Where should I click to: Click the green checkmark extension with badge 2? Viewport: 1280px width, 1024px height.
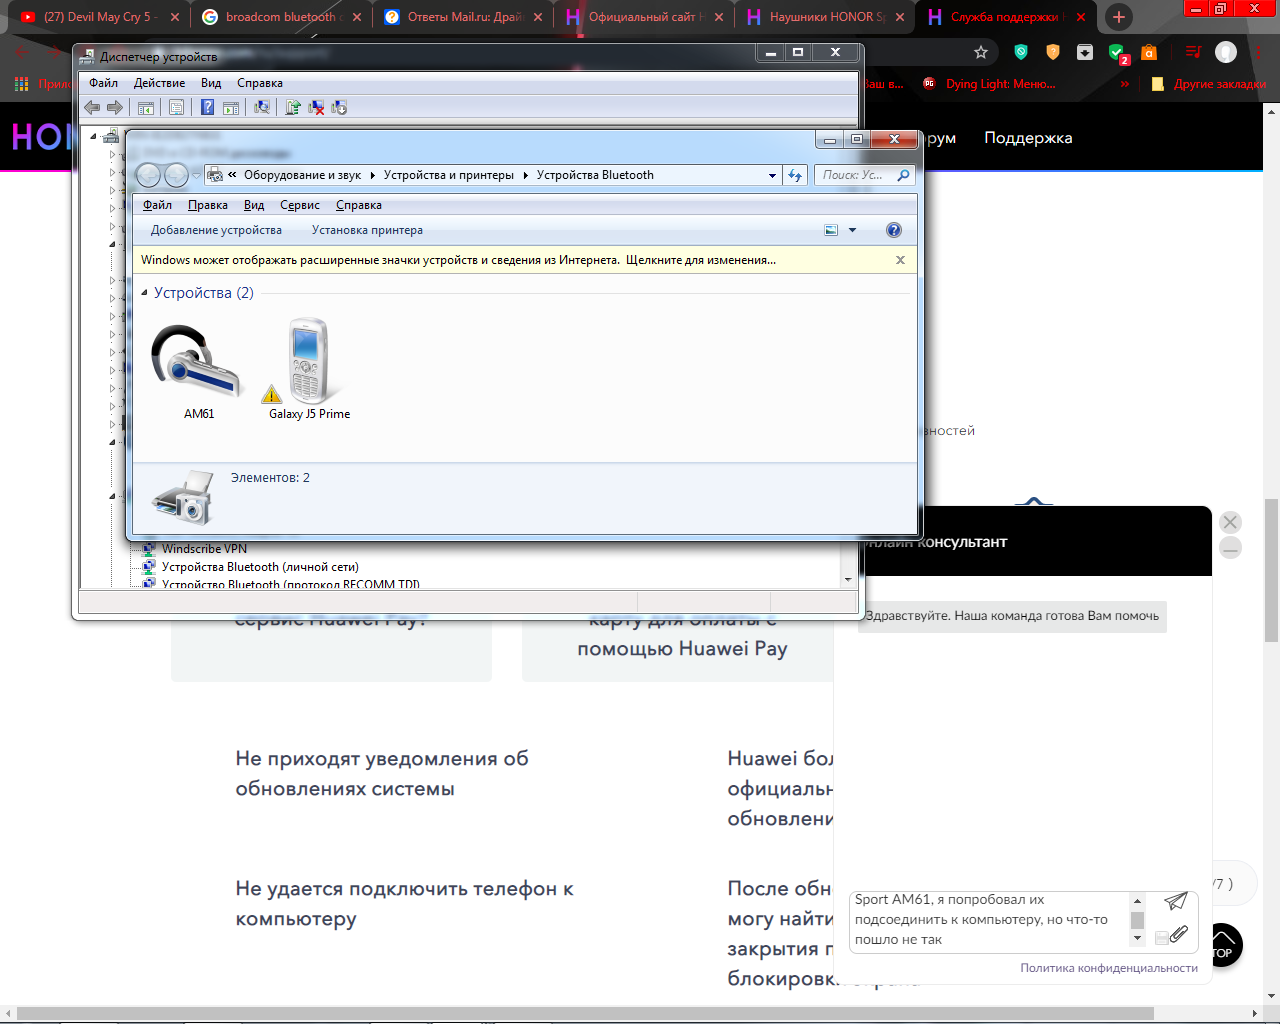[x=1117, y=53]
